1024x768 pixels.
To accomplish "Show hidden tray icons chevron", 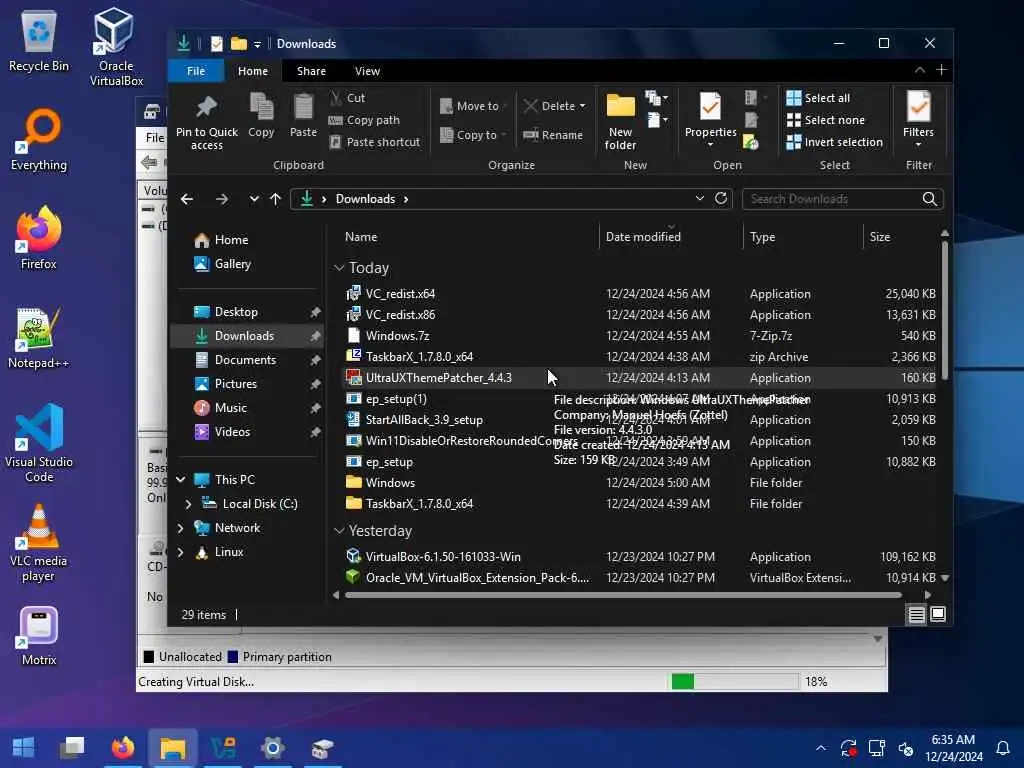I will click(820, 748).
